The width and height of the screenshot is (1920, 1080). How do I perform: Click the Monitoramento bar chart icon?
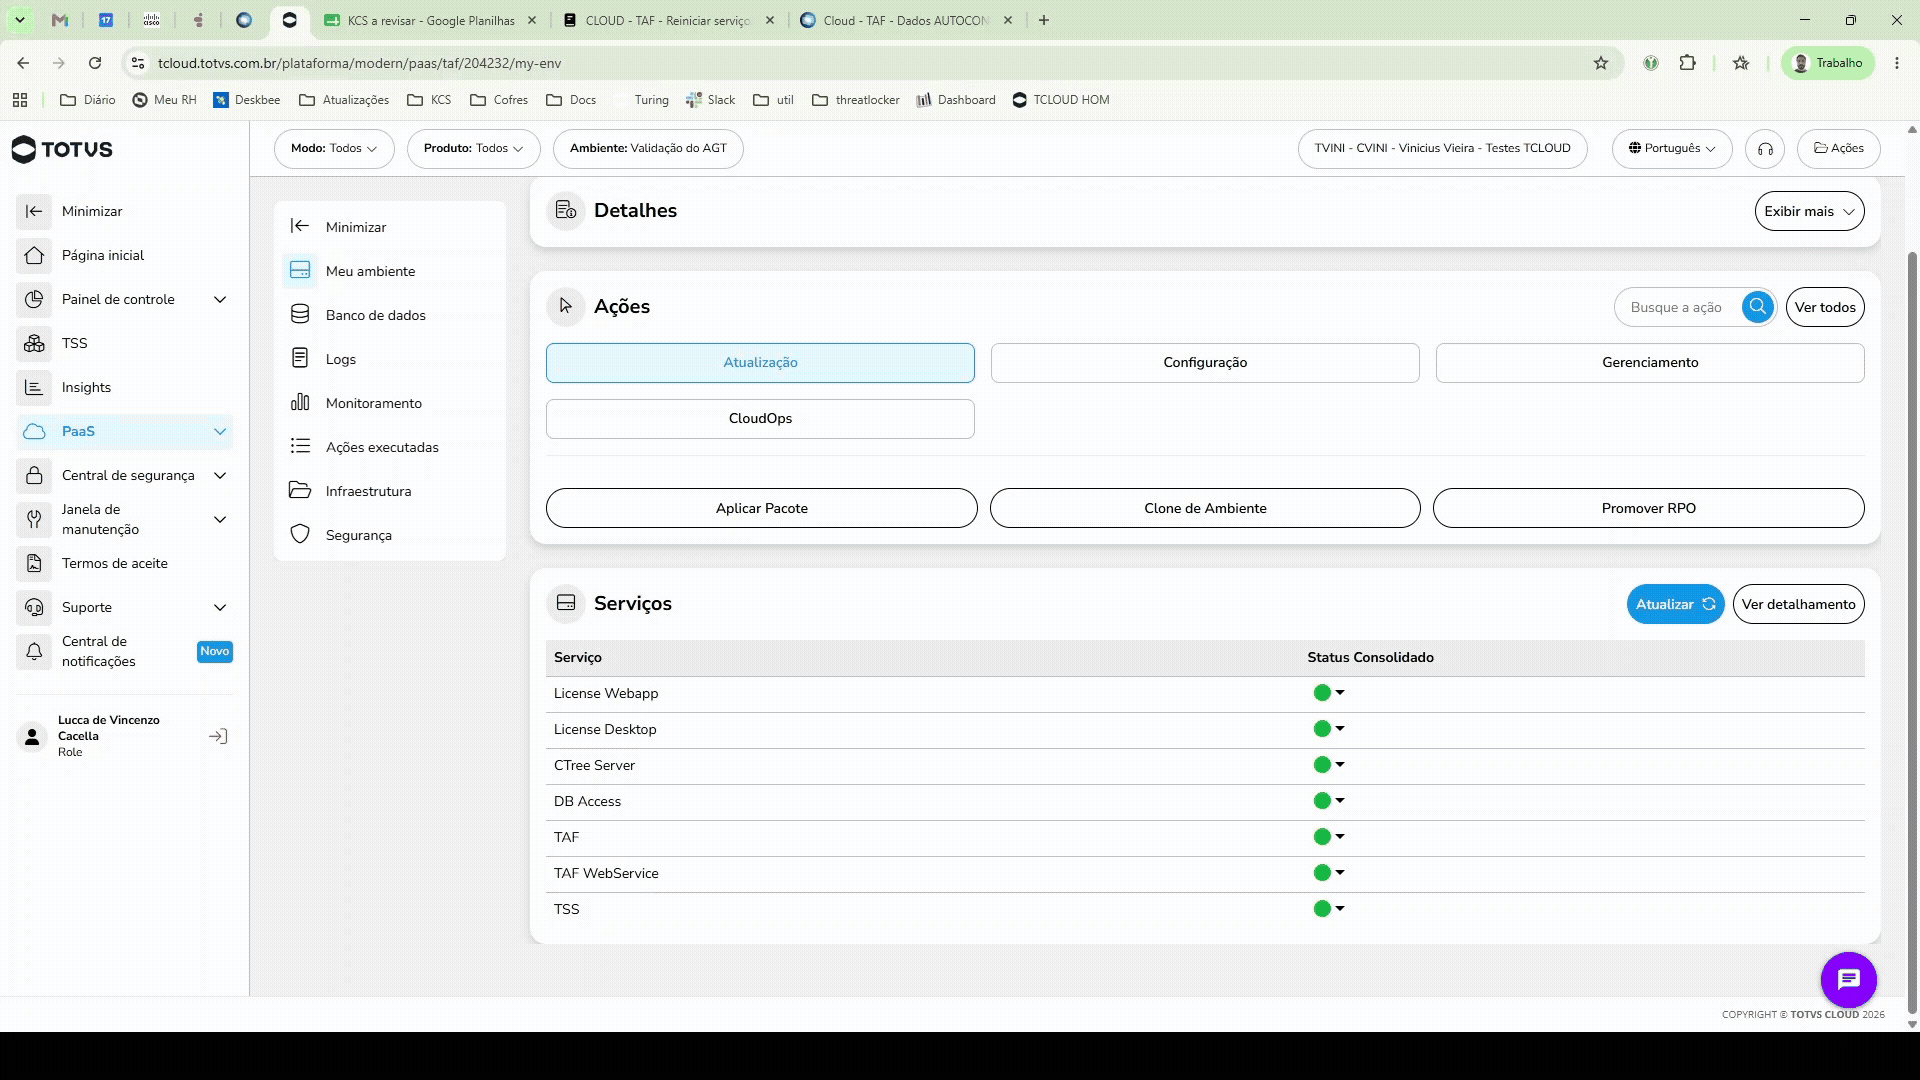pos(300,402)
